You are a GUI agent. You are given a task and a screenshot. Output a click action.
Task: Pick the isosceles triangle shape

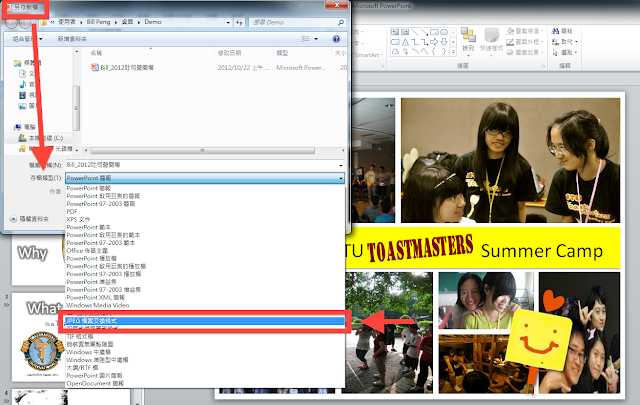(405, 42)
